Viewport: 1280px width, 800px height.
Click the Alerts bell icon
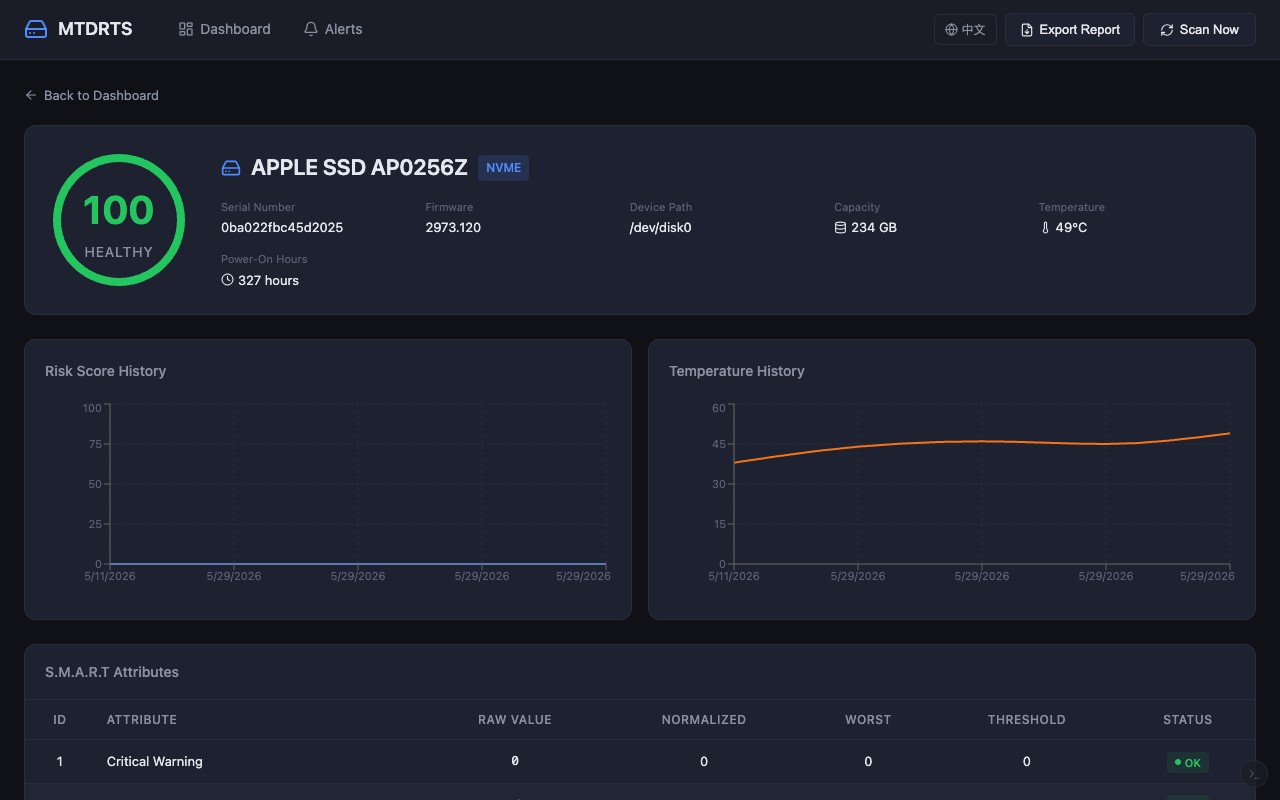point(311,29)
